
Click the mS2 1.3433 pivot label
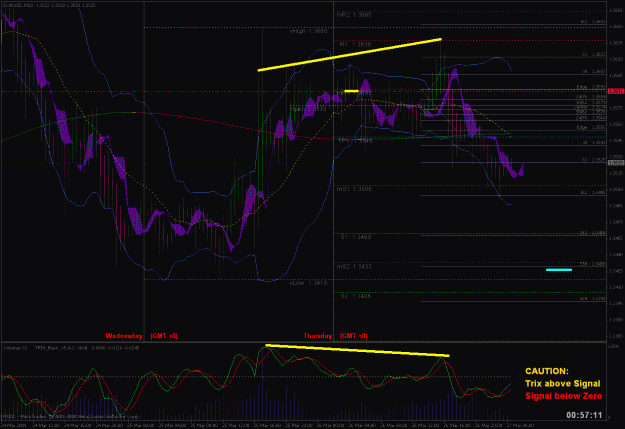(x=354, y=266)
